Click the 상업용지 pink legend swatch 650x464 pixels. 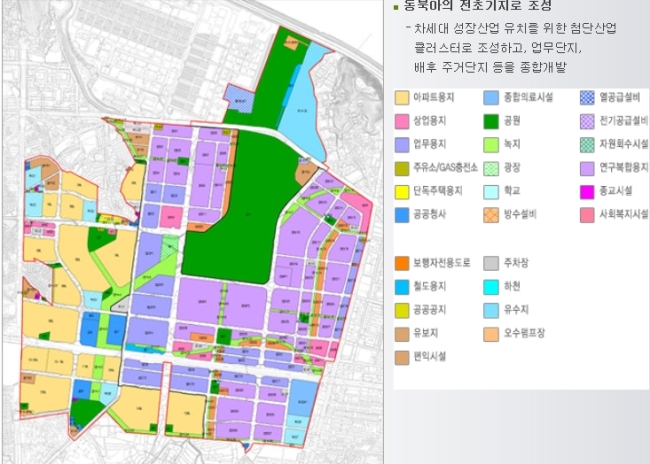pos(402,121)
